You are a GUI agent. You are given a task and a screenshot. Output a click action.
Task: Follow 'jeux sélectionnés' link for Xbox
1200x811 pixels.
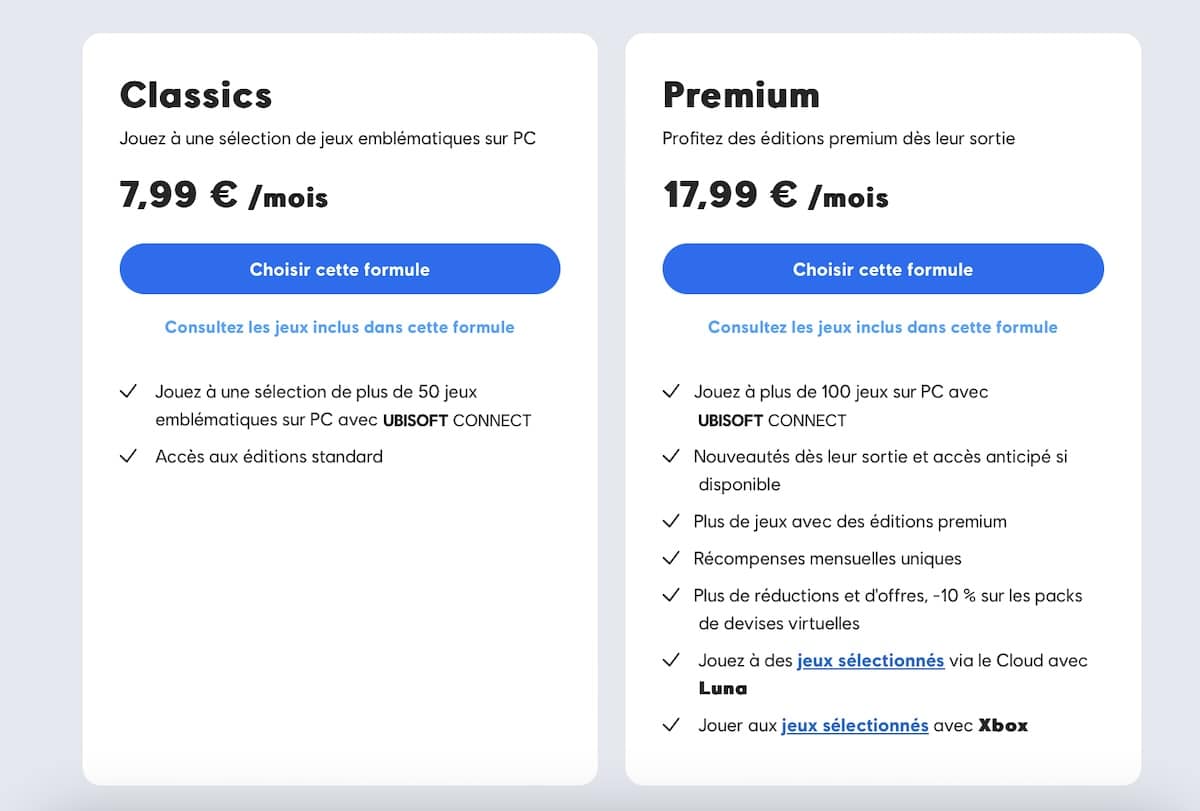tap(855, 725)
